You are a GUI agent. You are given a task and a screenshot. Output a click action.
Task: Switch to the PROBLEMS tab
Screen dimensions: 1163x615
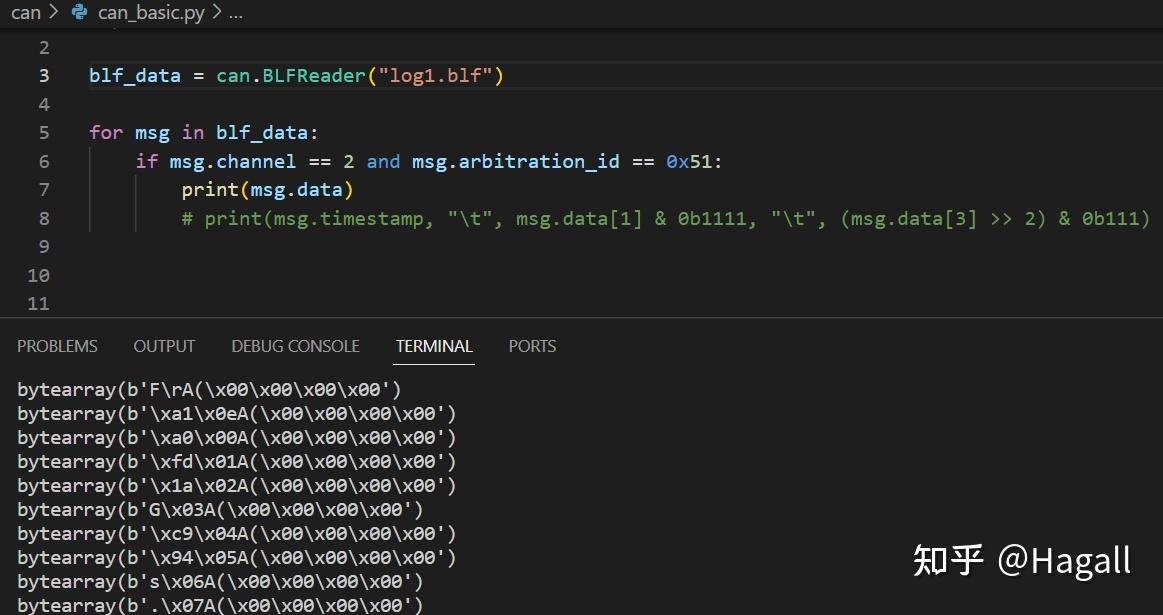(x=57, y=346)
